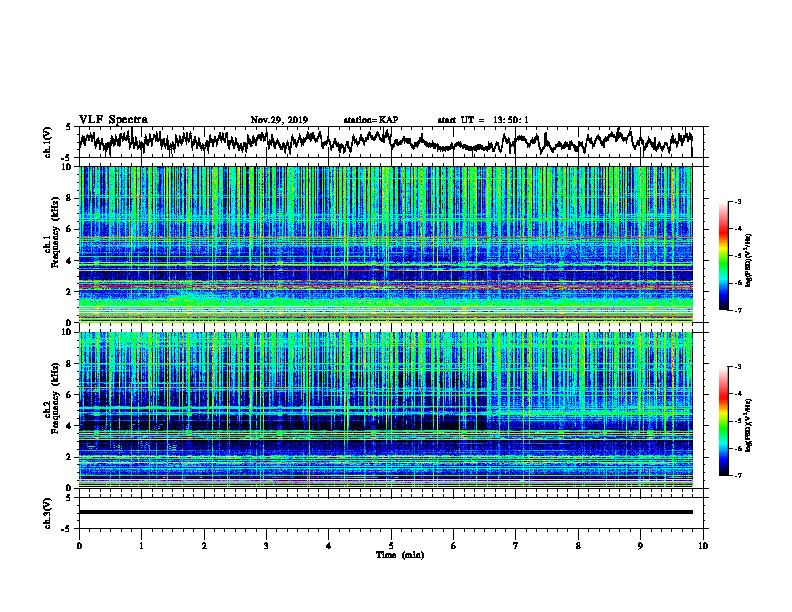Select the ch.2 "Frequency (kHz)" axis label
792x612 pixels.
tap(56, 398)
